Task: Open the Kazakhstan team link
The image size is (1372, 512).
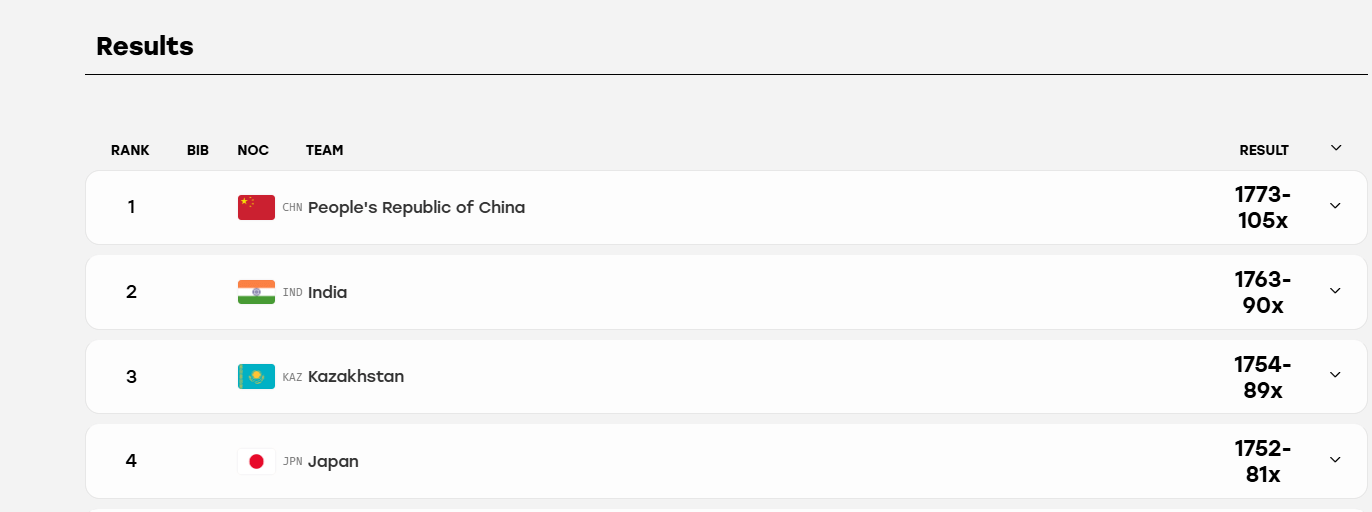Action: 356,376
